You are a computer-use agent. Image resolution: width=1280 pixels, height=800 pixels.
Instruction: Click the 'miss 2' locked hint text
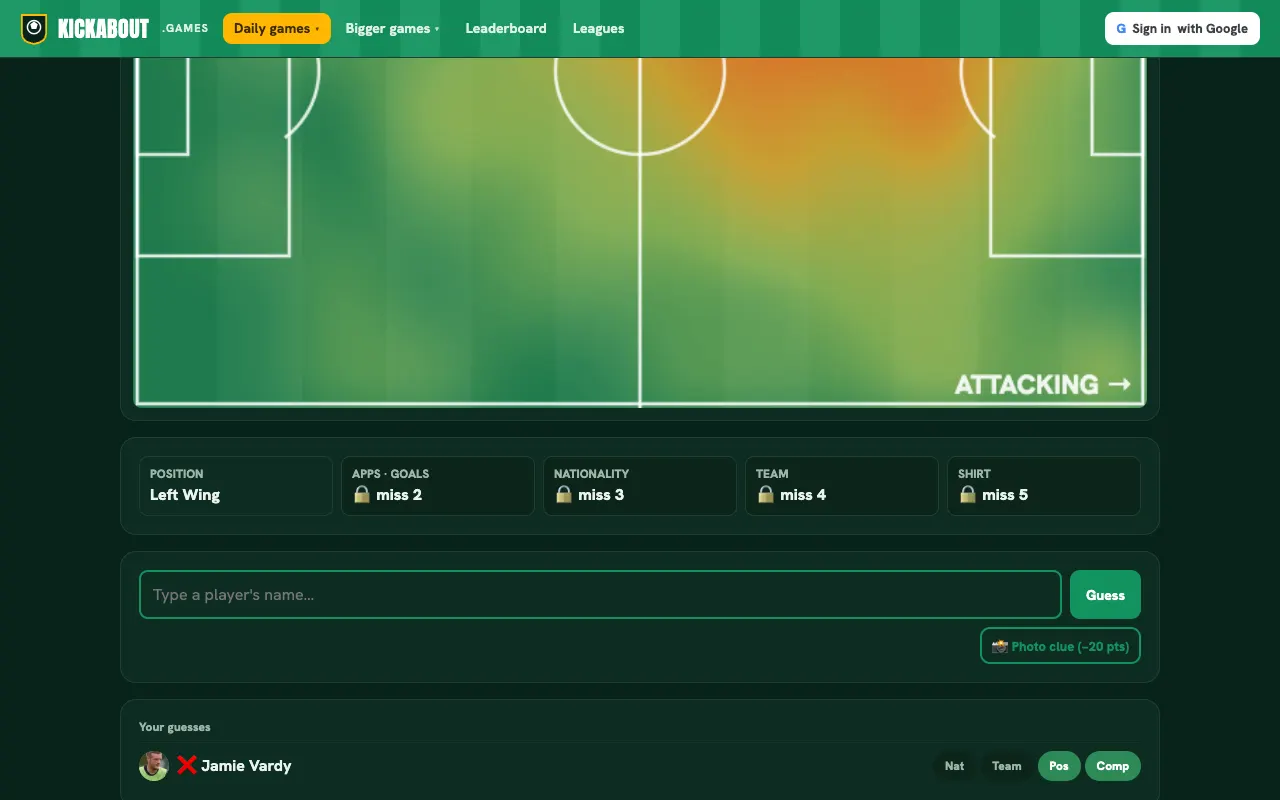click(x=399, y=495)
